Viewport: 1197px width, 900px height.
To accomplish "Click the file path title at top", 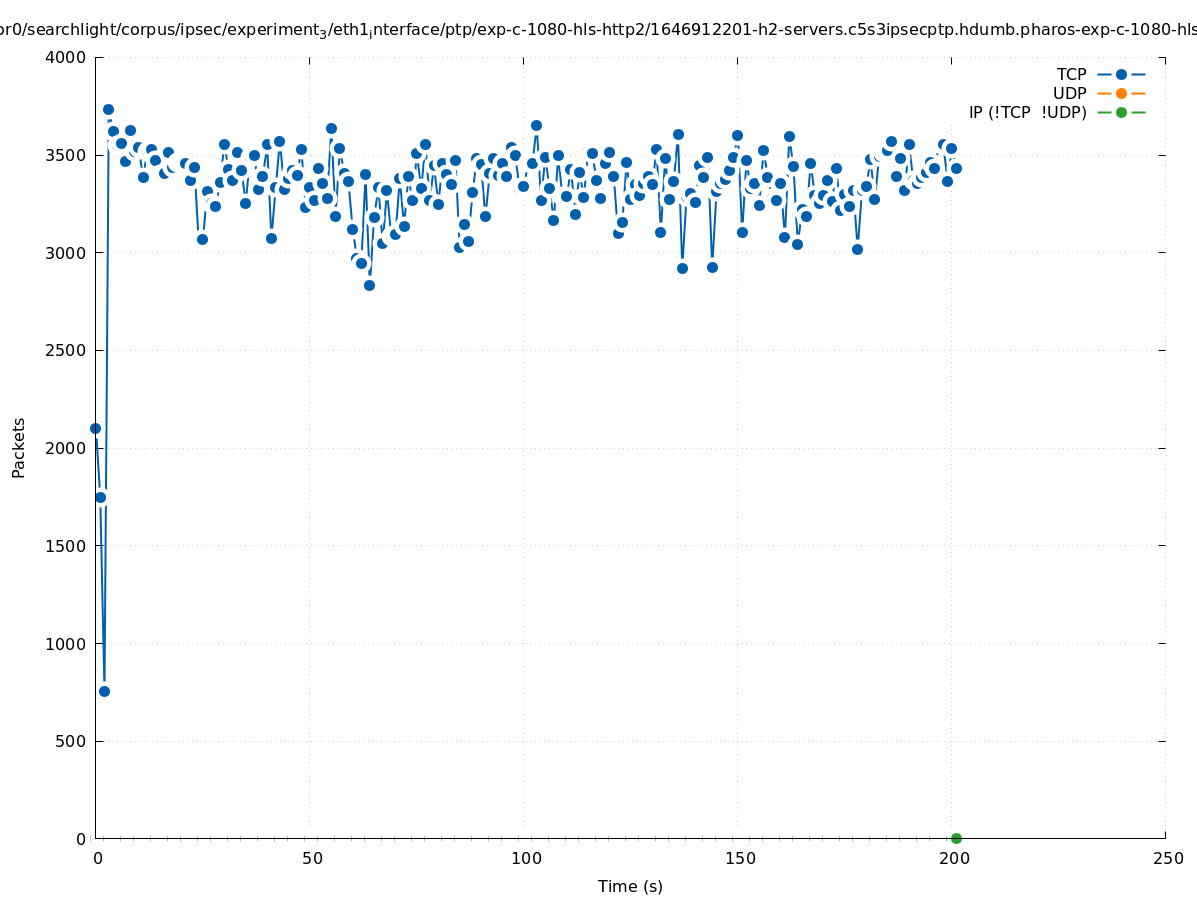I will [598, 29].
